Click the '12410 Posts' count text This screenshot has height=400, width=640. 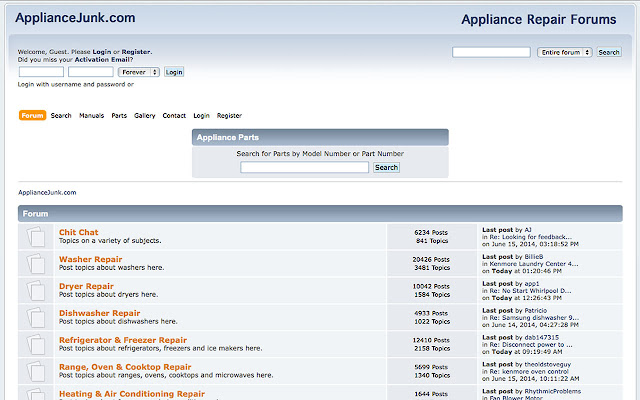tap(431, 340)
